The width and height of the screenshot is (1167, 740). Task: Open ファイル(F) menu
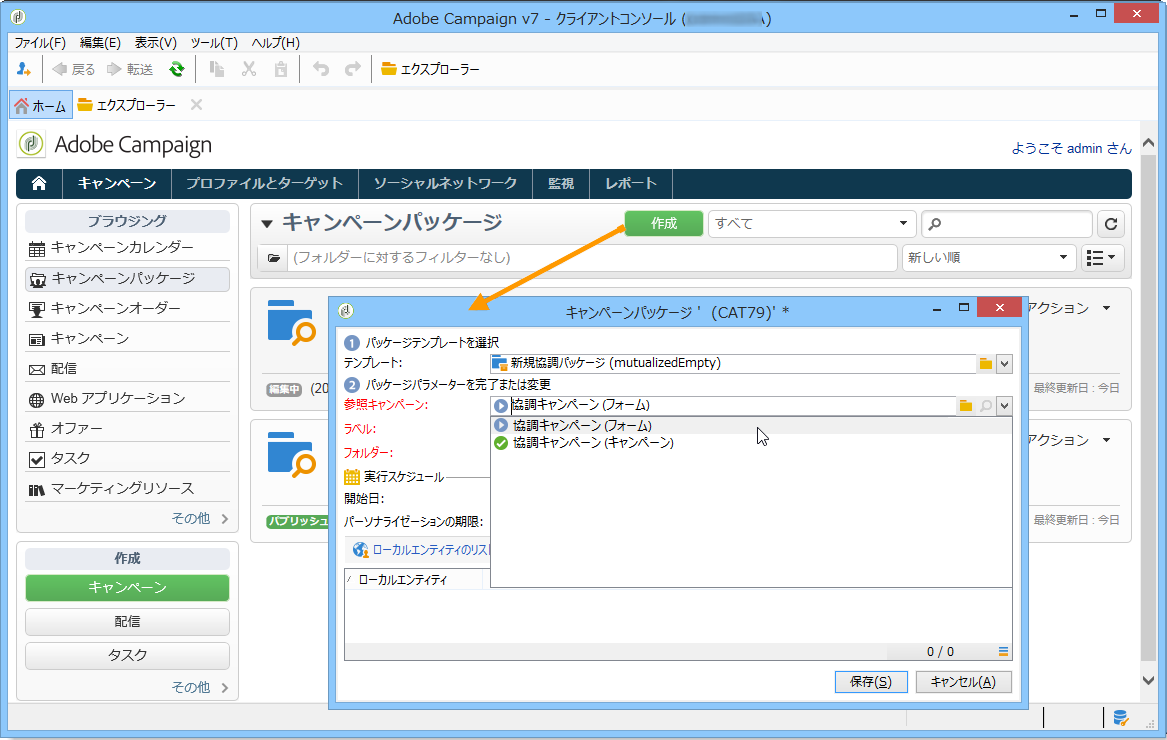pyautogui.click(x=40, y=42)
